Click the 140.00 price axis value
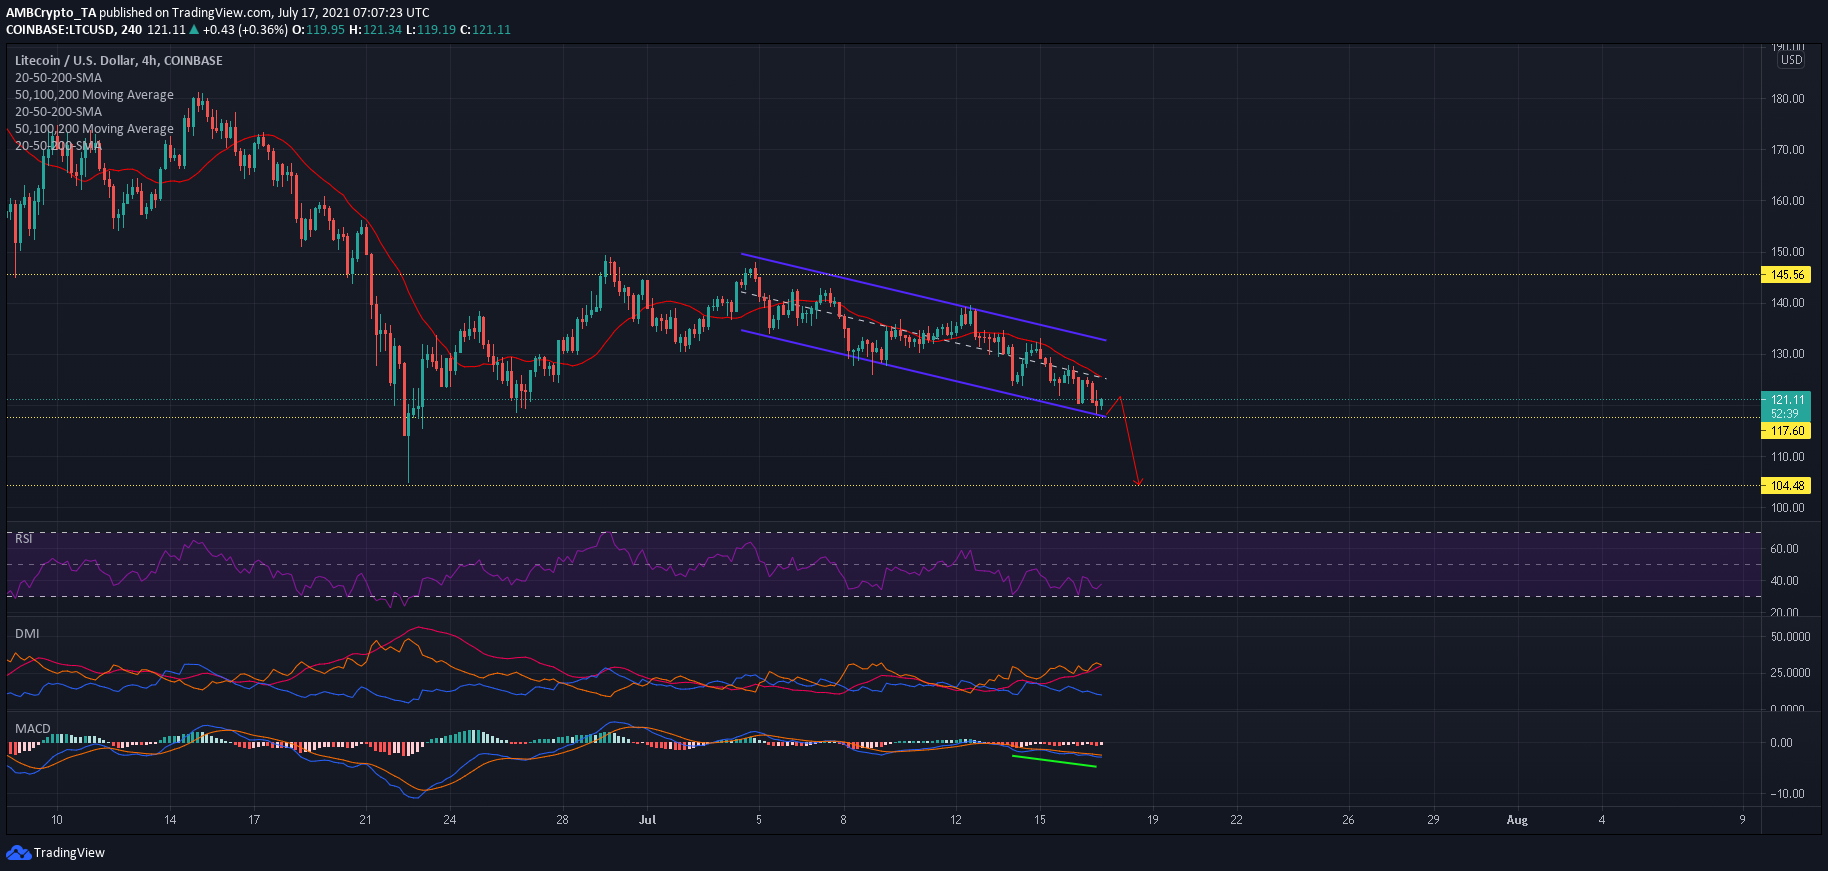 (x=1787, y=302)
